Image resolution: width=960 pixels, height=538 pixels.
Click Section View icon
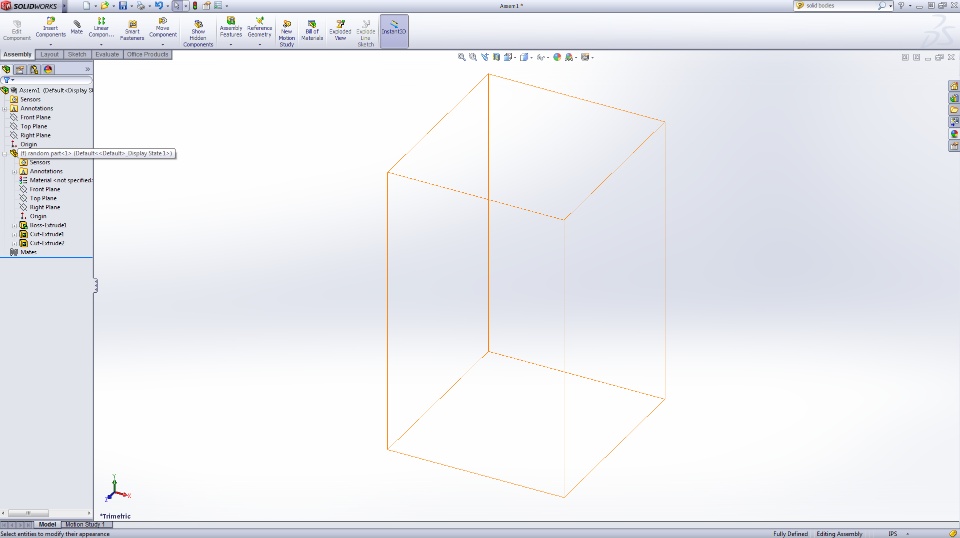[497, 57]
